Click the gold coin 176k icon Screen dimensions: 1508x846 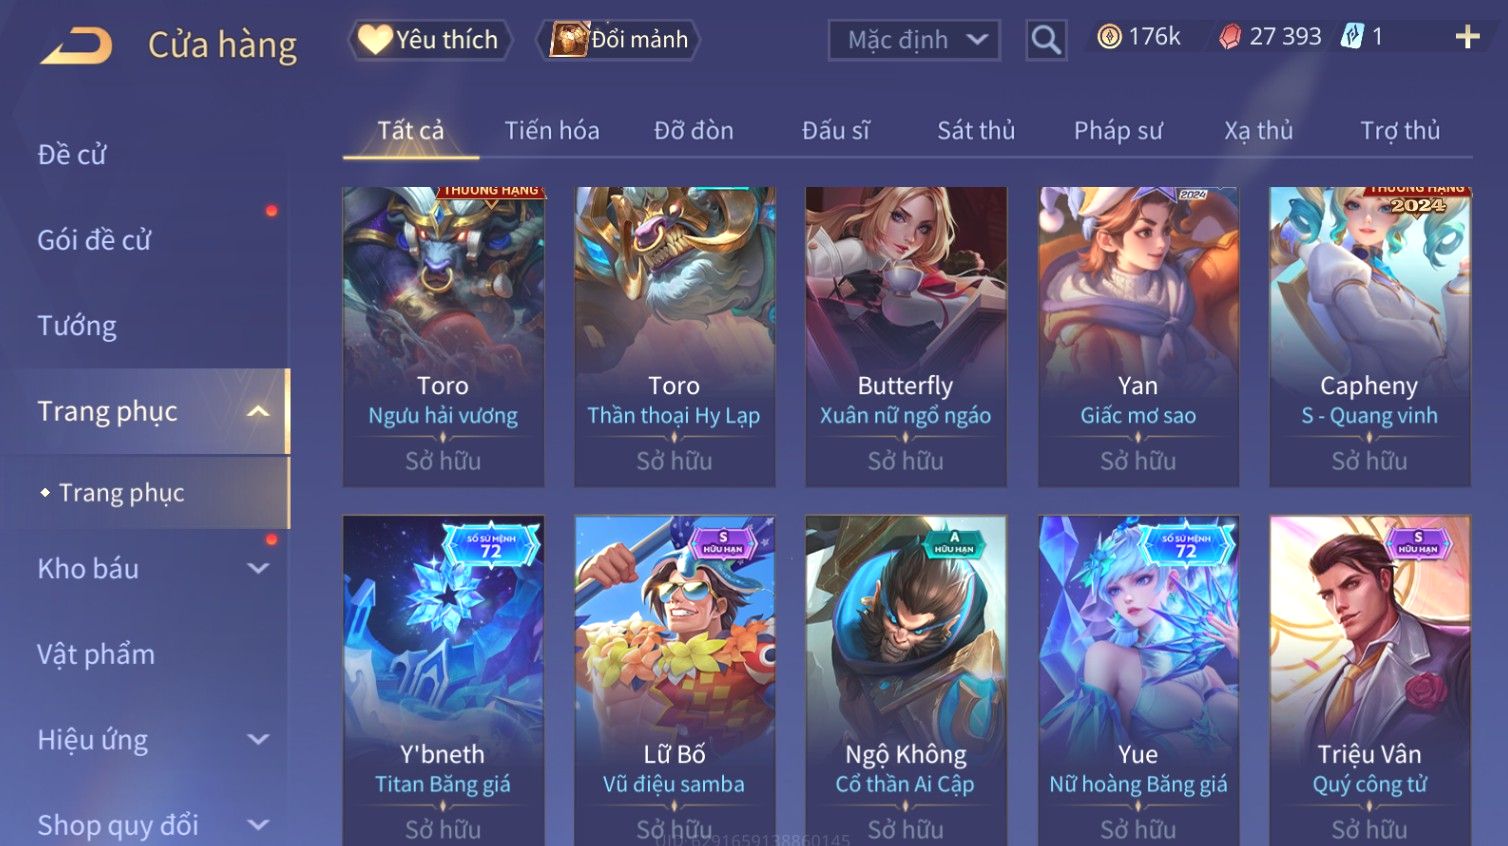[1109, 37]
